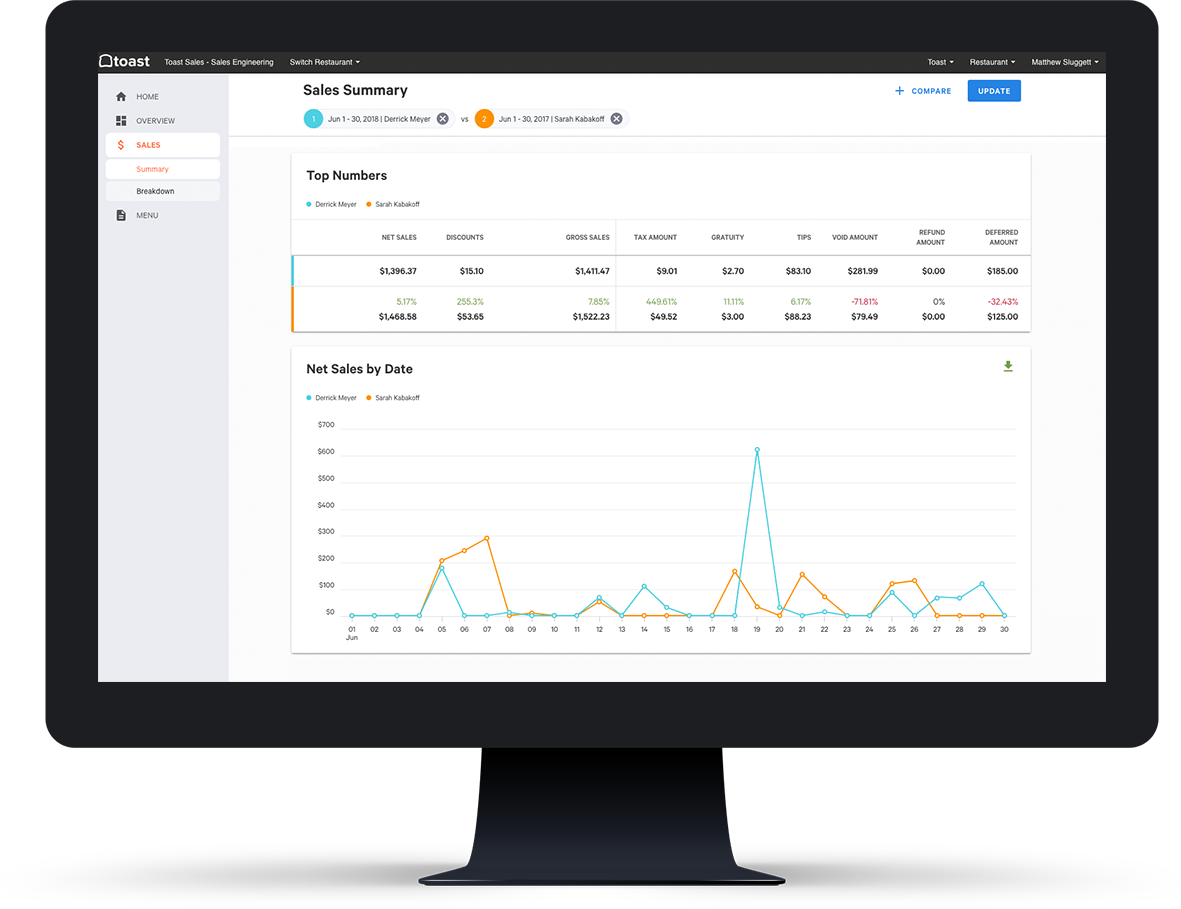Click the Tax Amount column header
This screenshot has width=1181, height=909.
[655, 237]
